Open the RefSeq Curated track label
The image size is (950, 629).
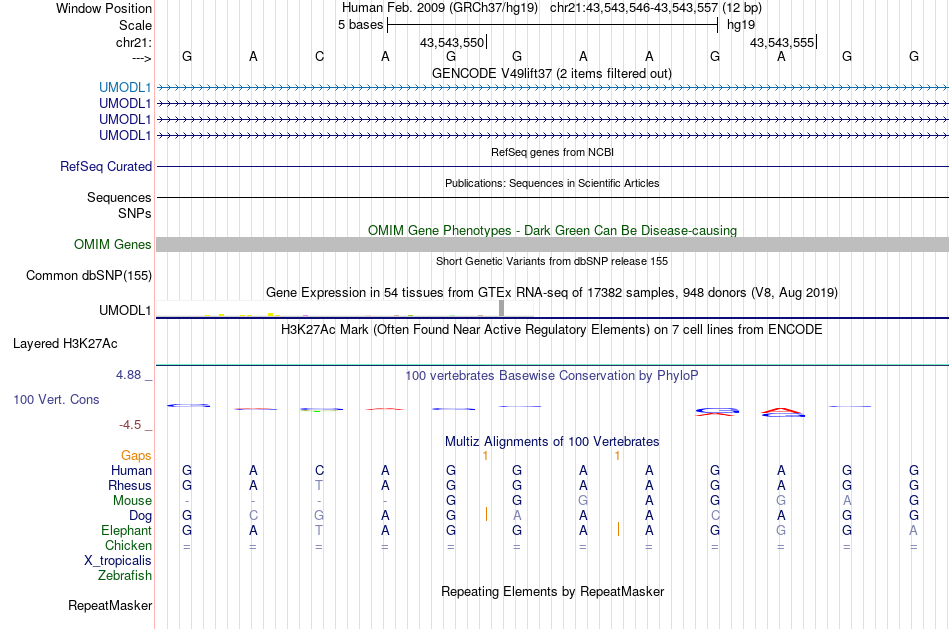[x=106, y=166]
